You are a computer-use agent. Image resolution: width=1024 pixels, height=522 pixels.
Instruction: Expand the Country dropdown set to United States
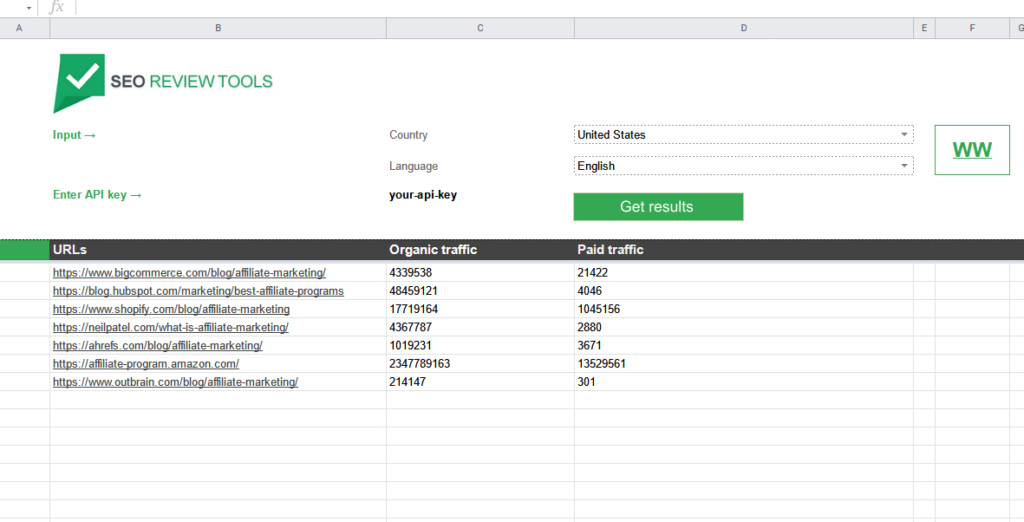coord(904,134)
